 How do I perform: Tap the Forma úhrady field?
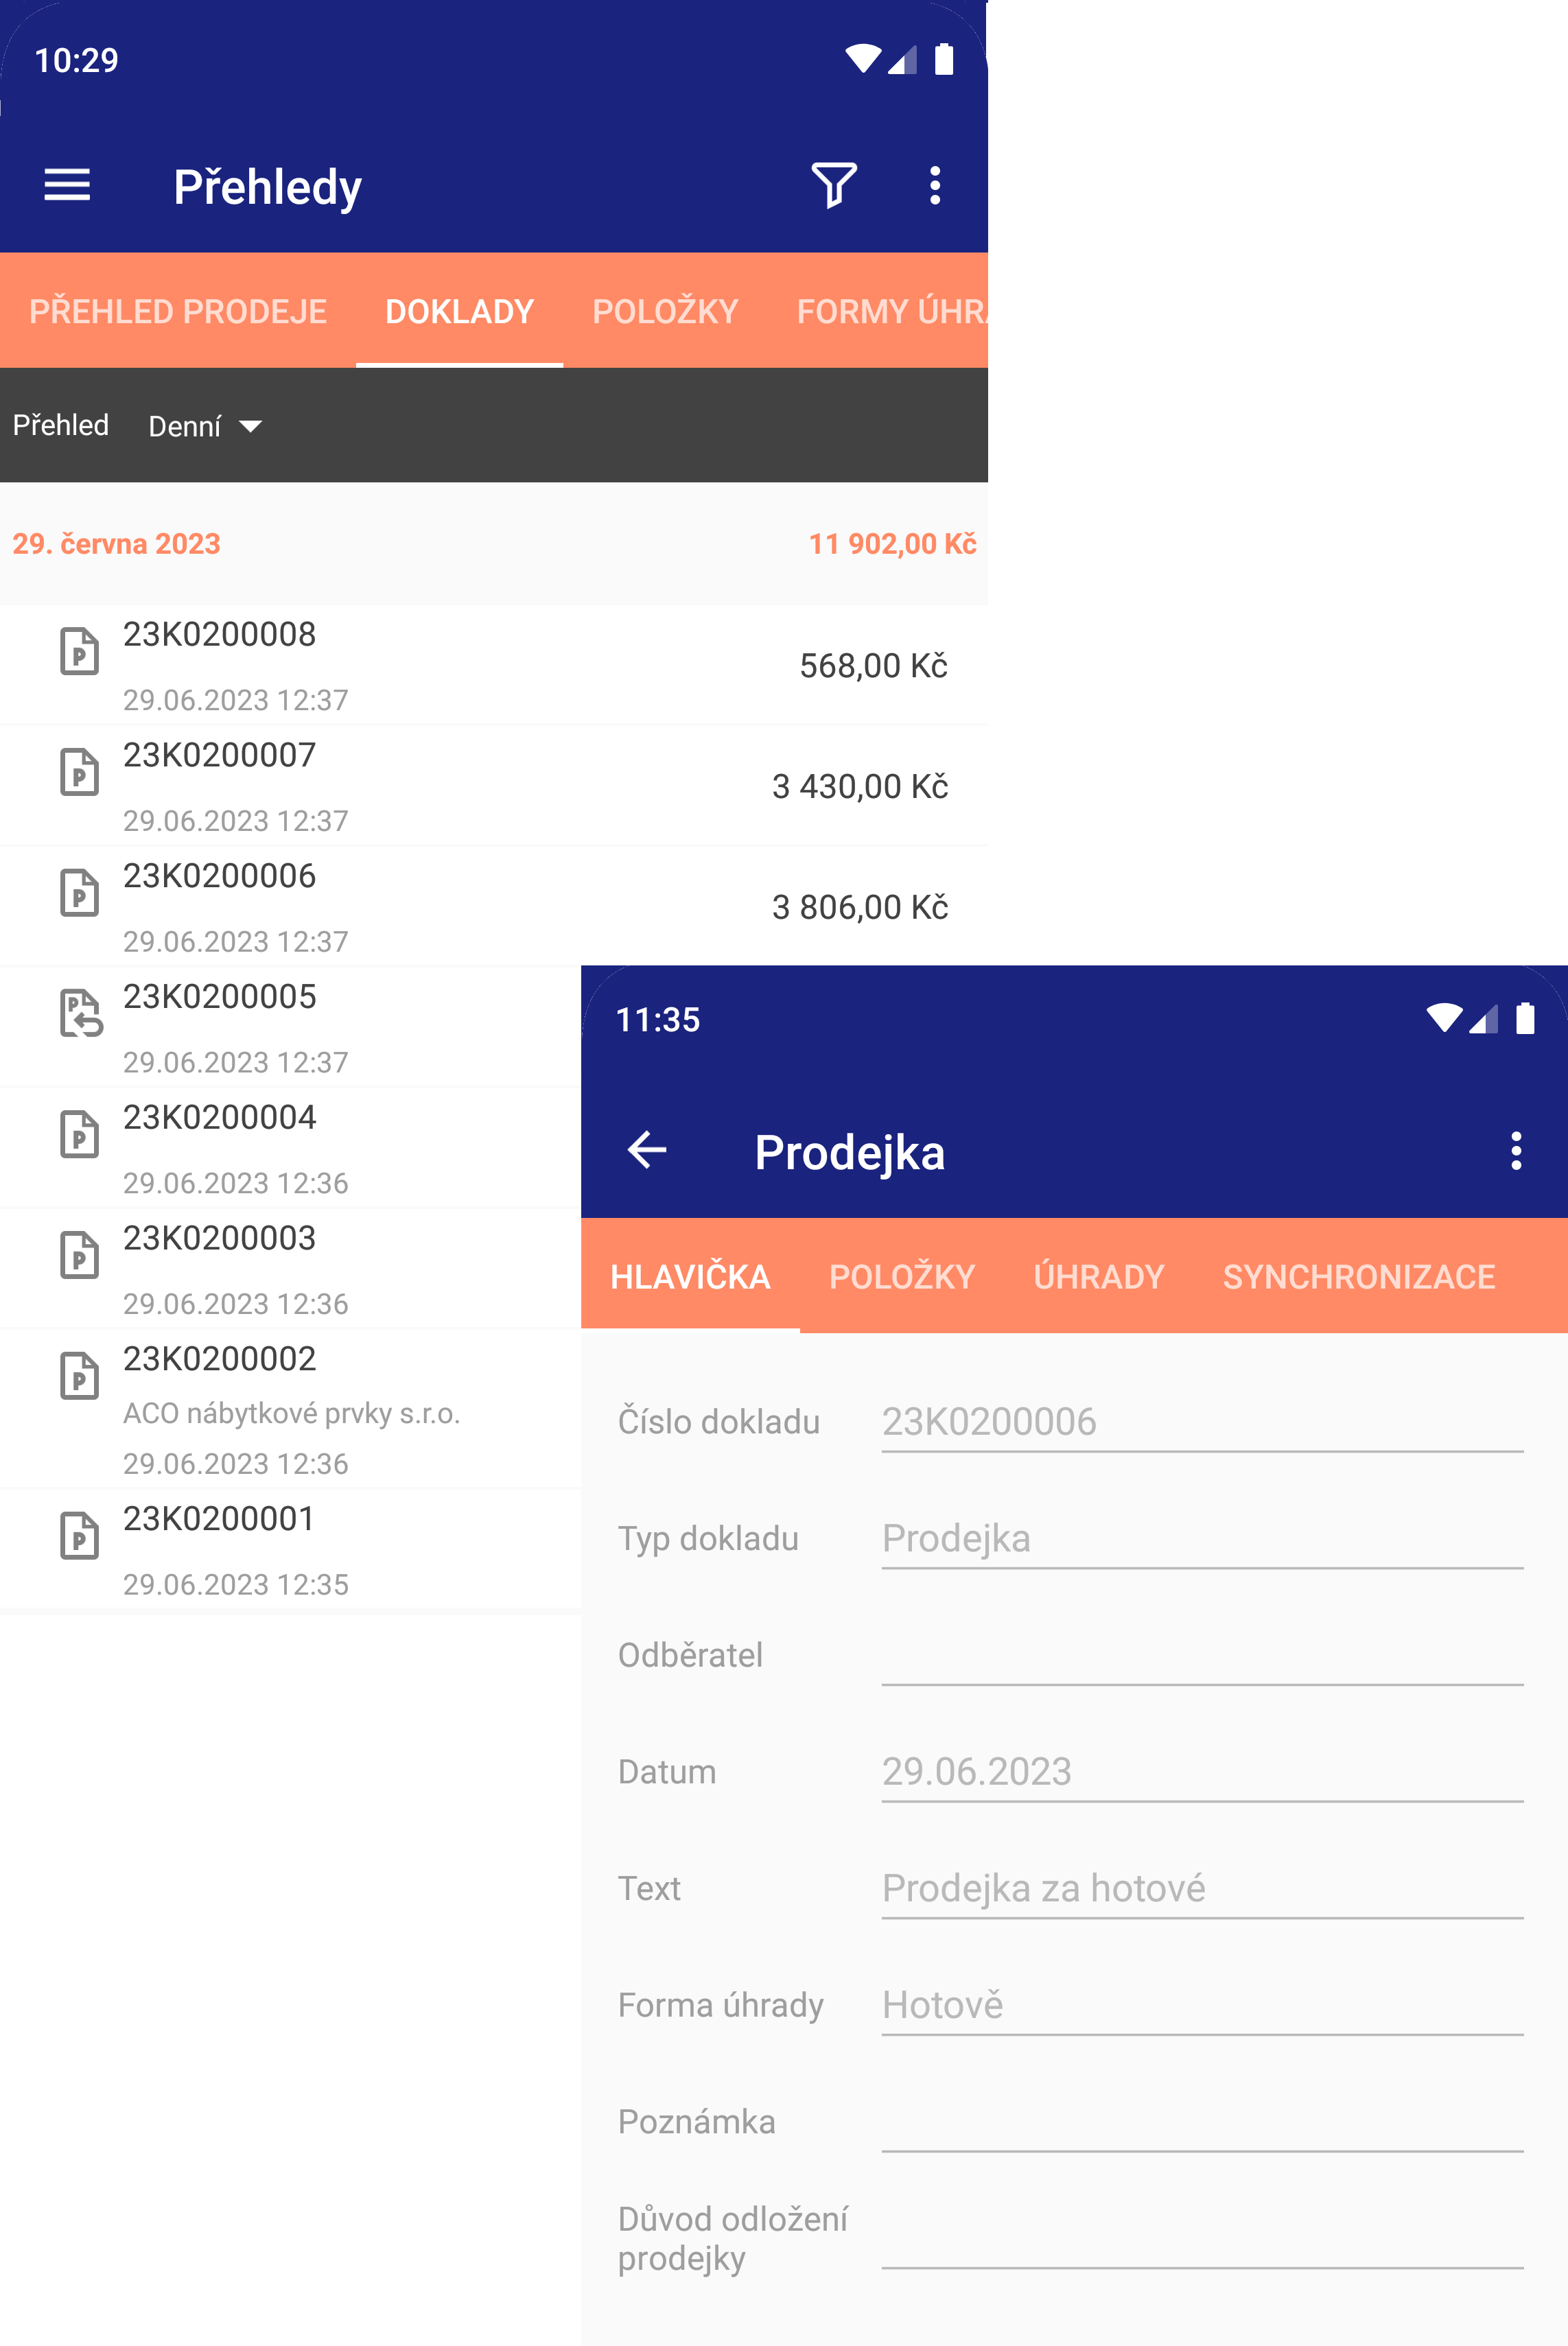point(1202,2005)
